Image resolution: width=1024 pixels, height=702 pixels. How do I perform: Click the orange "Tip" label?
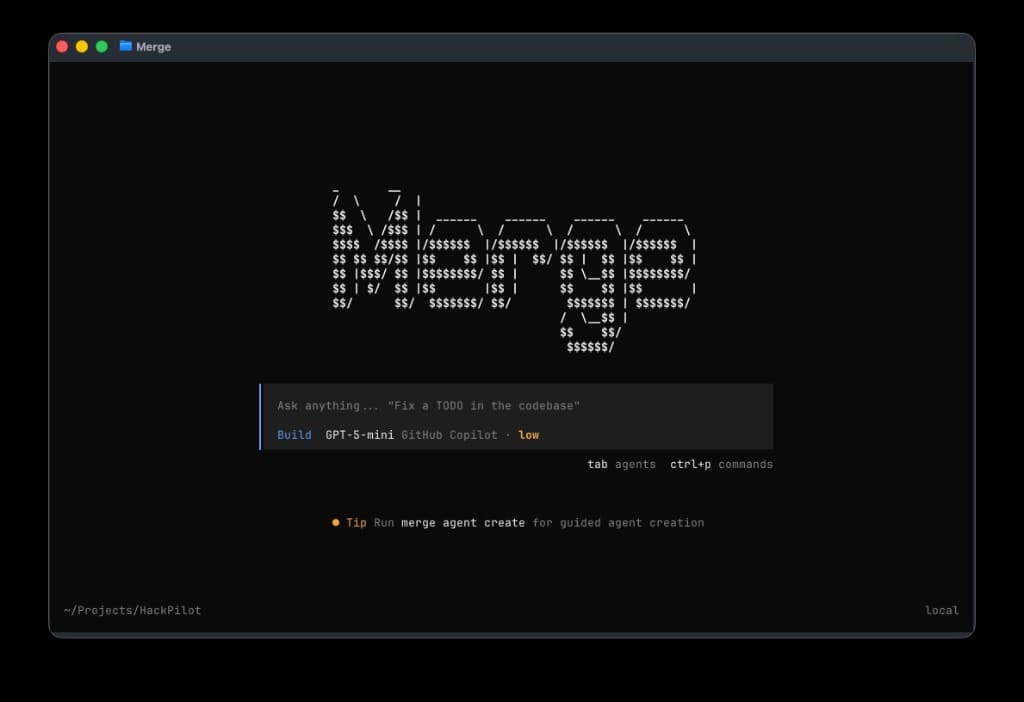(x=356, y=523)
